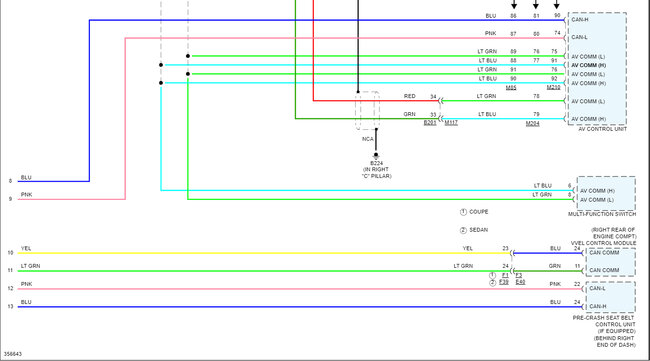This screenshot has height=361, width=650.
Task: Click pin number 78 on the LT GRN wire
Action: pos(536,96)
